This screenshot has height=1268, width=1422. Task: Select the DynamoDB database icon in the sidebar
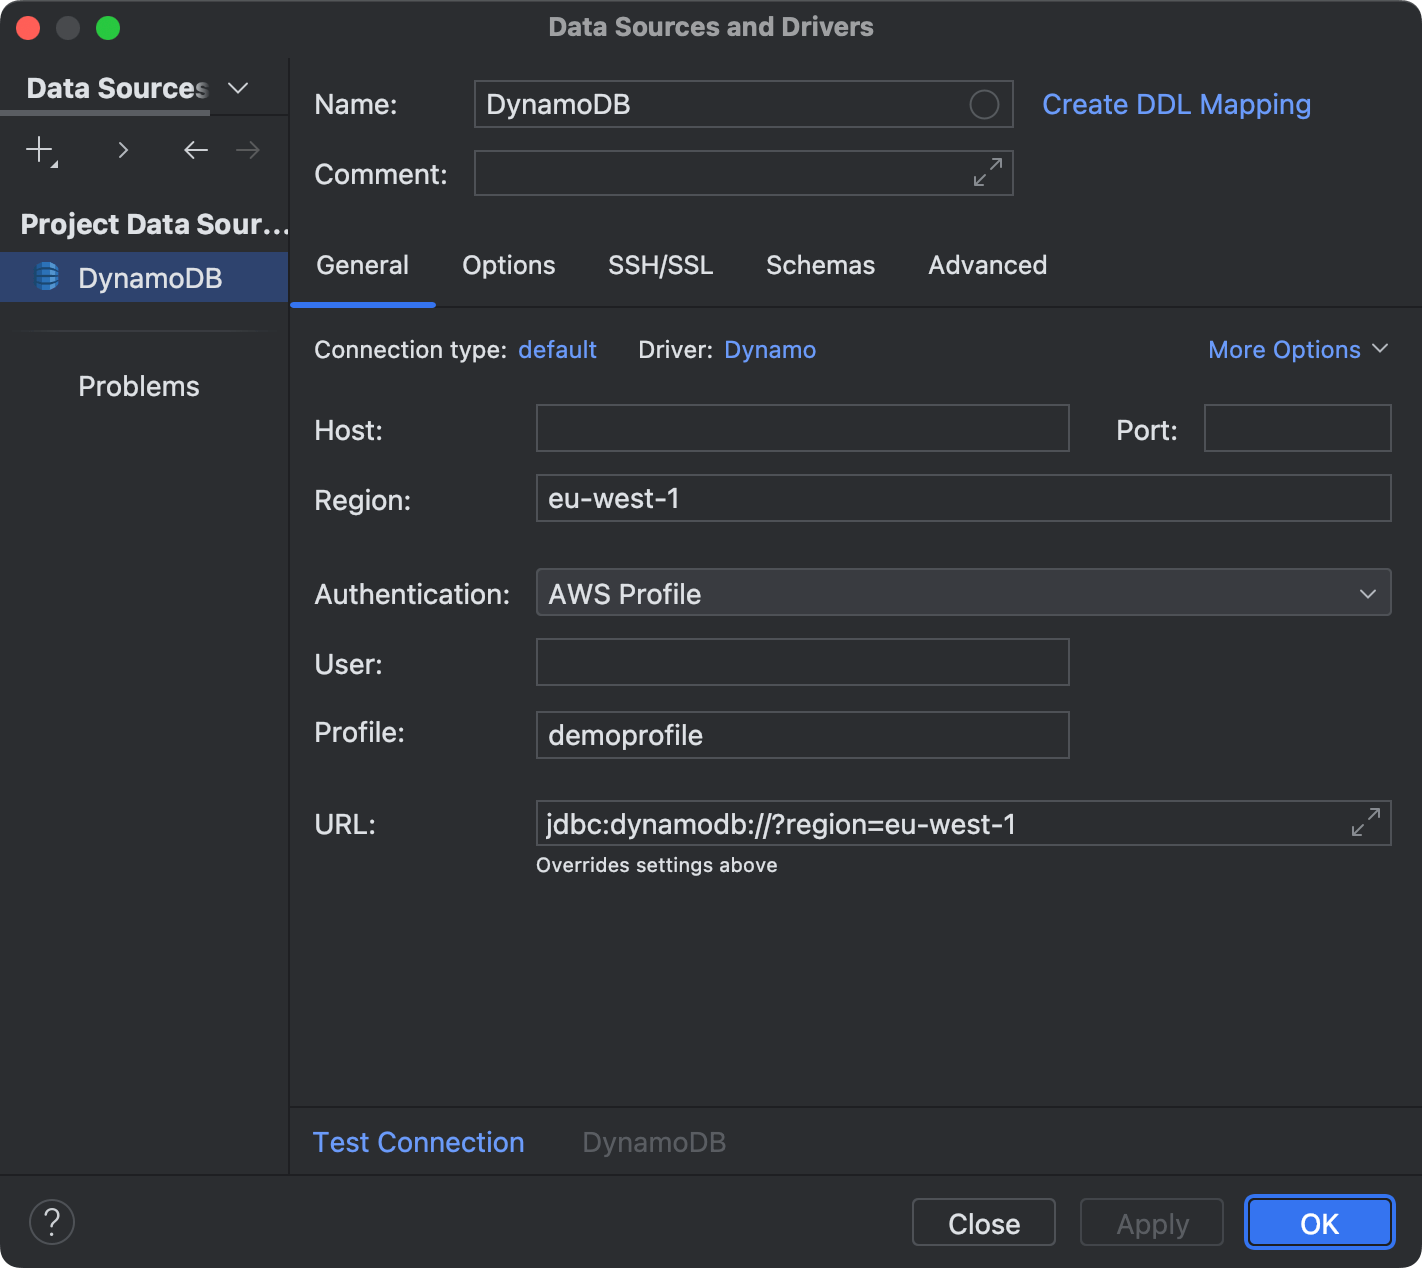tap(46, 277)
